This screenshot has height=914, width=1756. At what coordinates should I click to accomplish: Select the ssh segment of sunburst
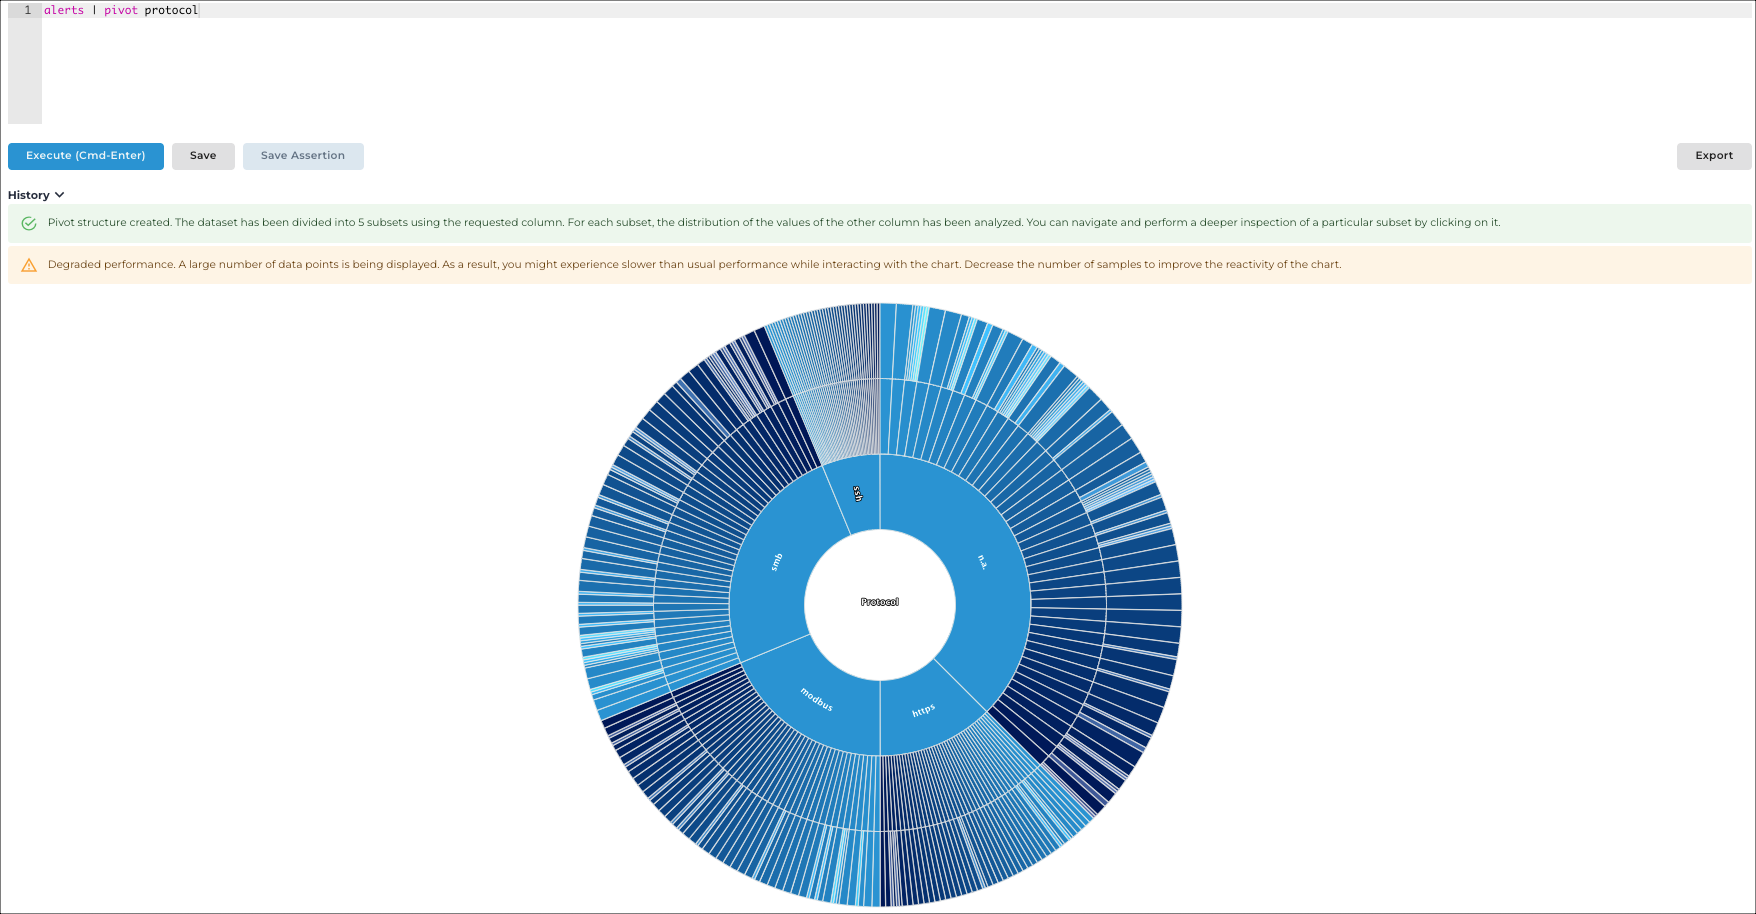[857, 493]
